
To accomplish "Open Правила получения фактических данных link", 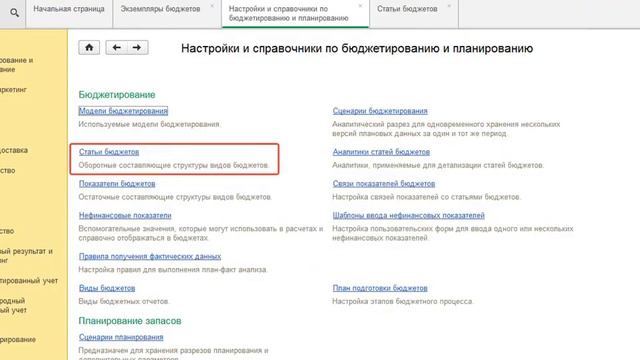I will [x=150, y=256].
